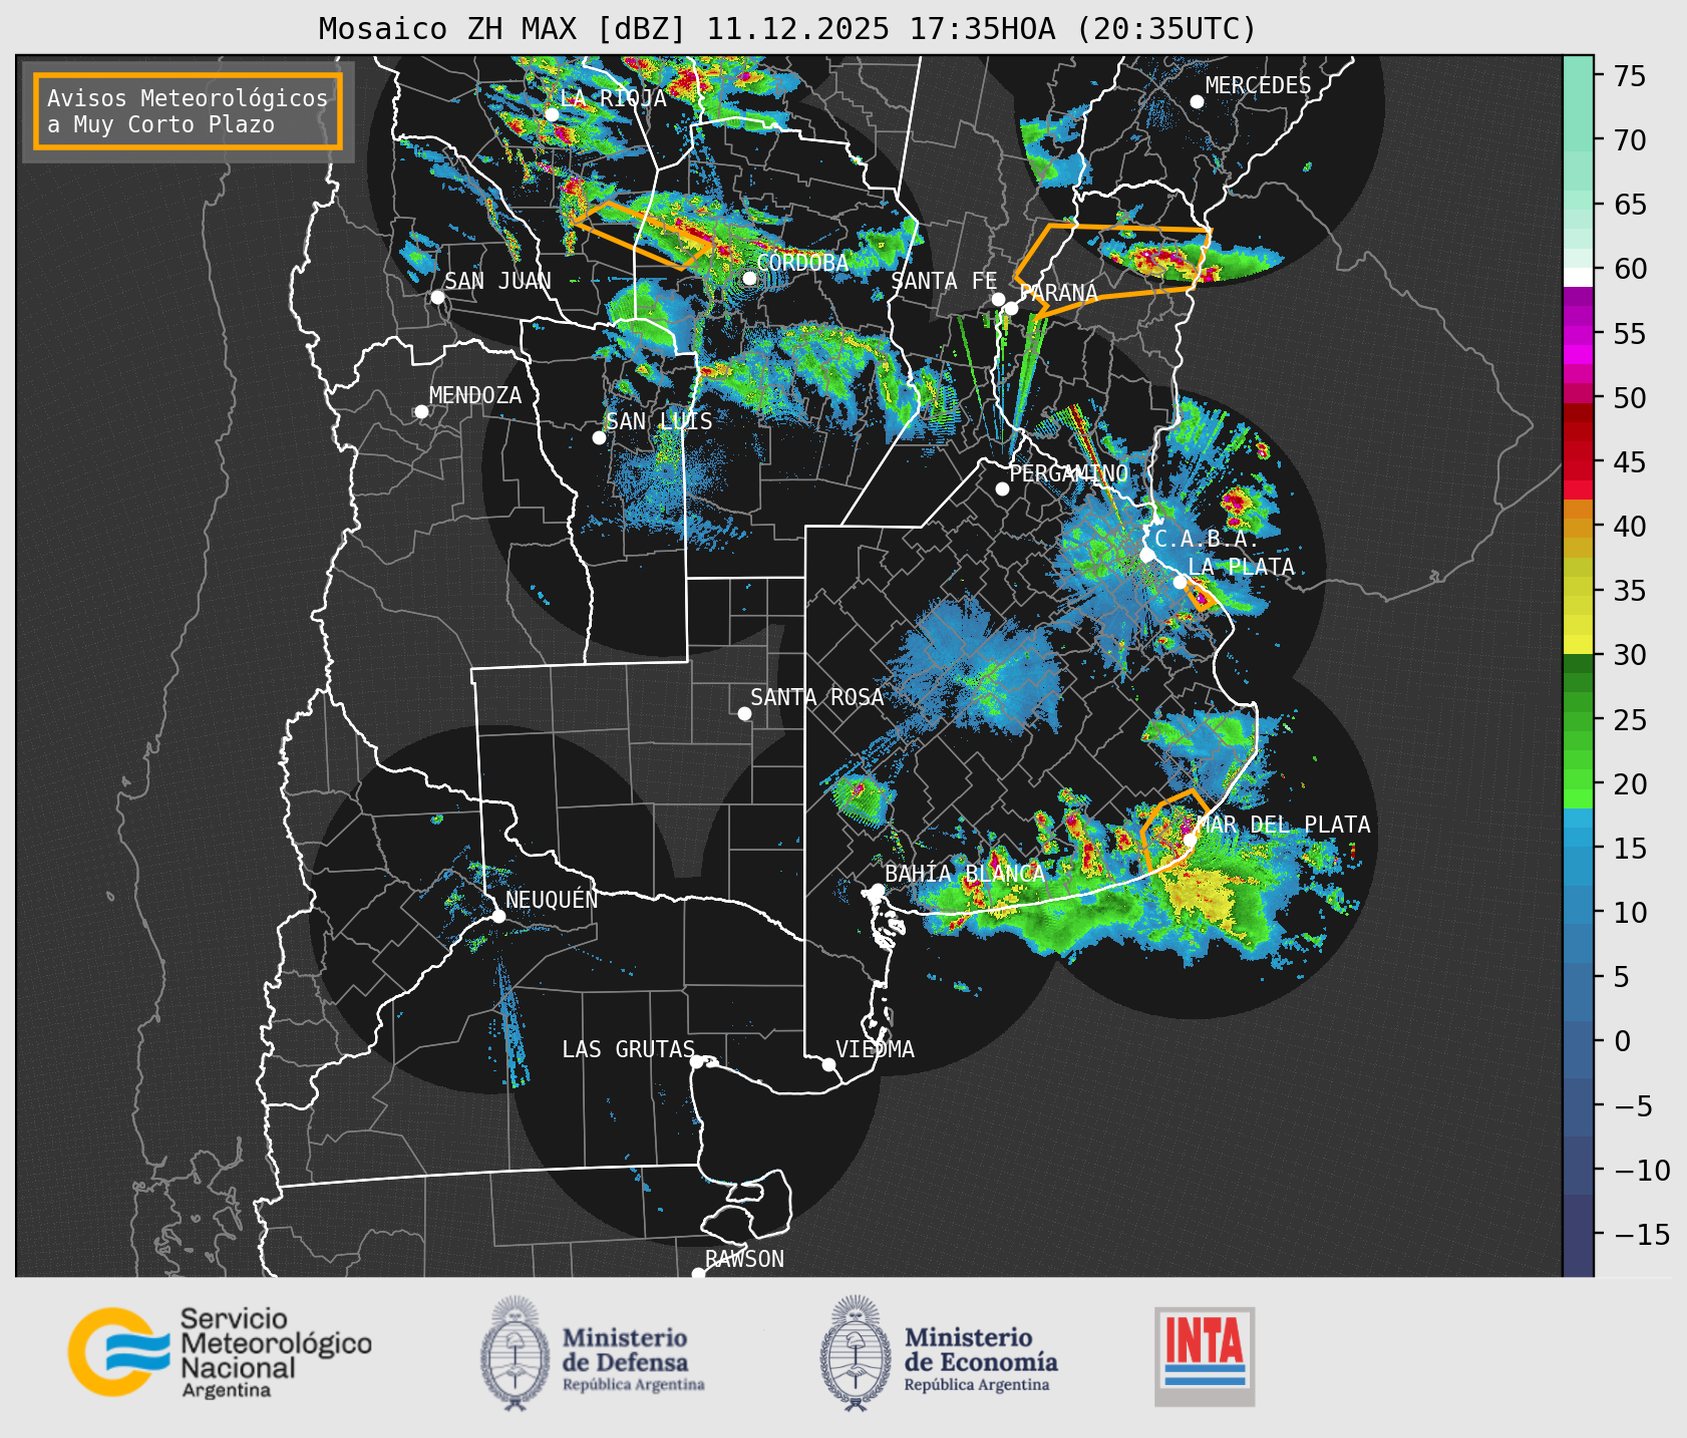Screen dimensions: 1687x1438
Task: Click the SANTA ROSA label text
Action: point(817,697)
